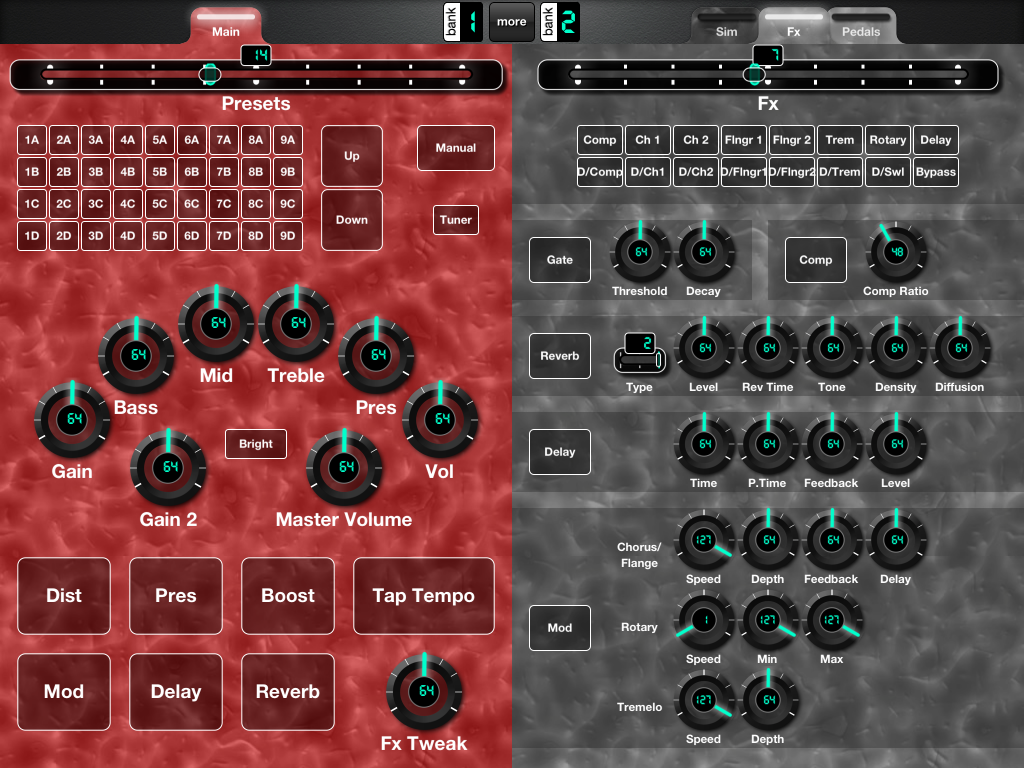Select preset 1A
The image size is (1024, 768).
point(32,140)
